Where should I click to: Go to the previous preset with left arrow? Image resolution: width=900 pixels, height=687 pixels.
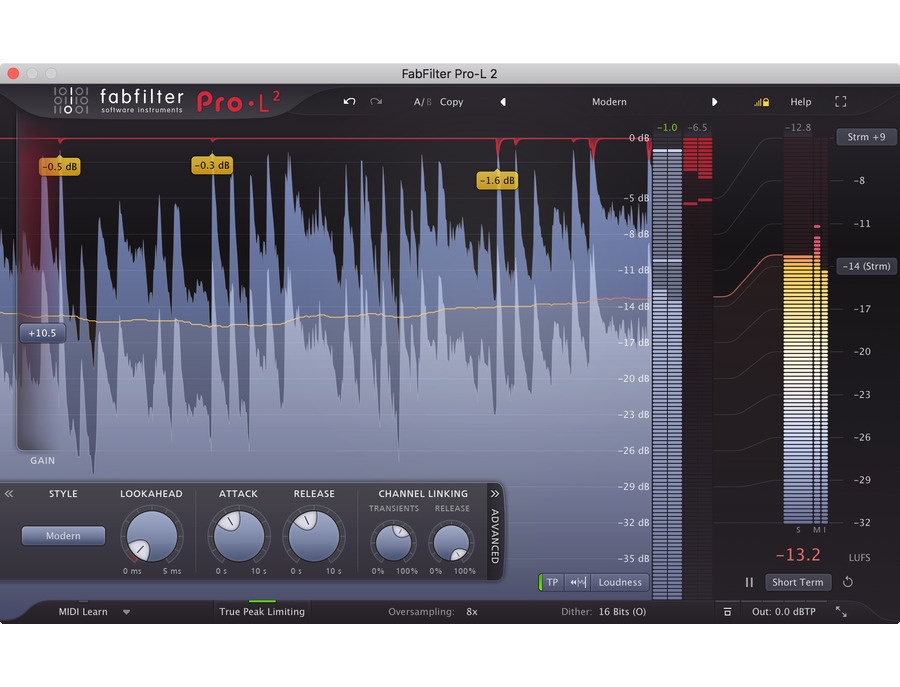coord(503,102)
